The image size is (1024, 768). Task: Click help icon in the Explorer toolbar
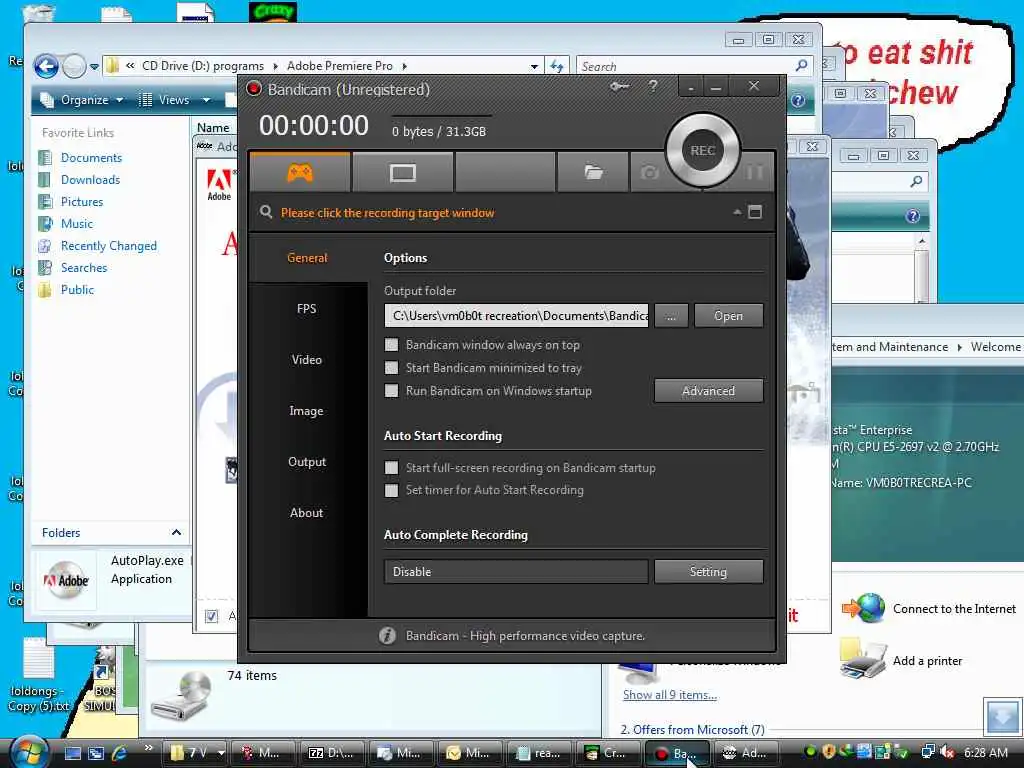(x=797, y=101)
